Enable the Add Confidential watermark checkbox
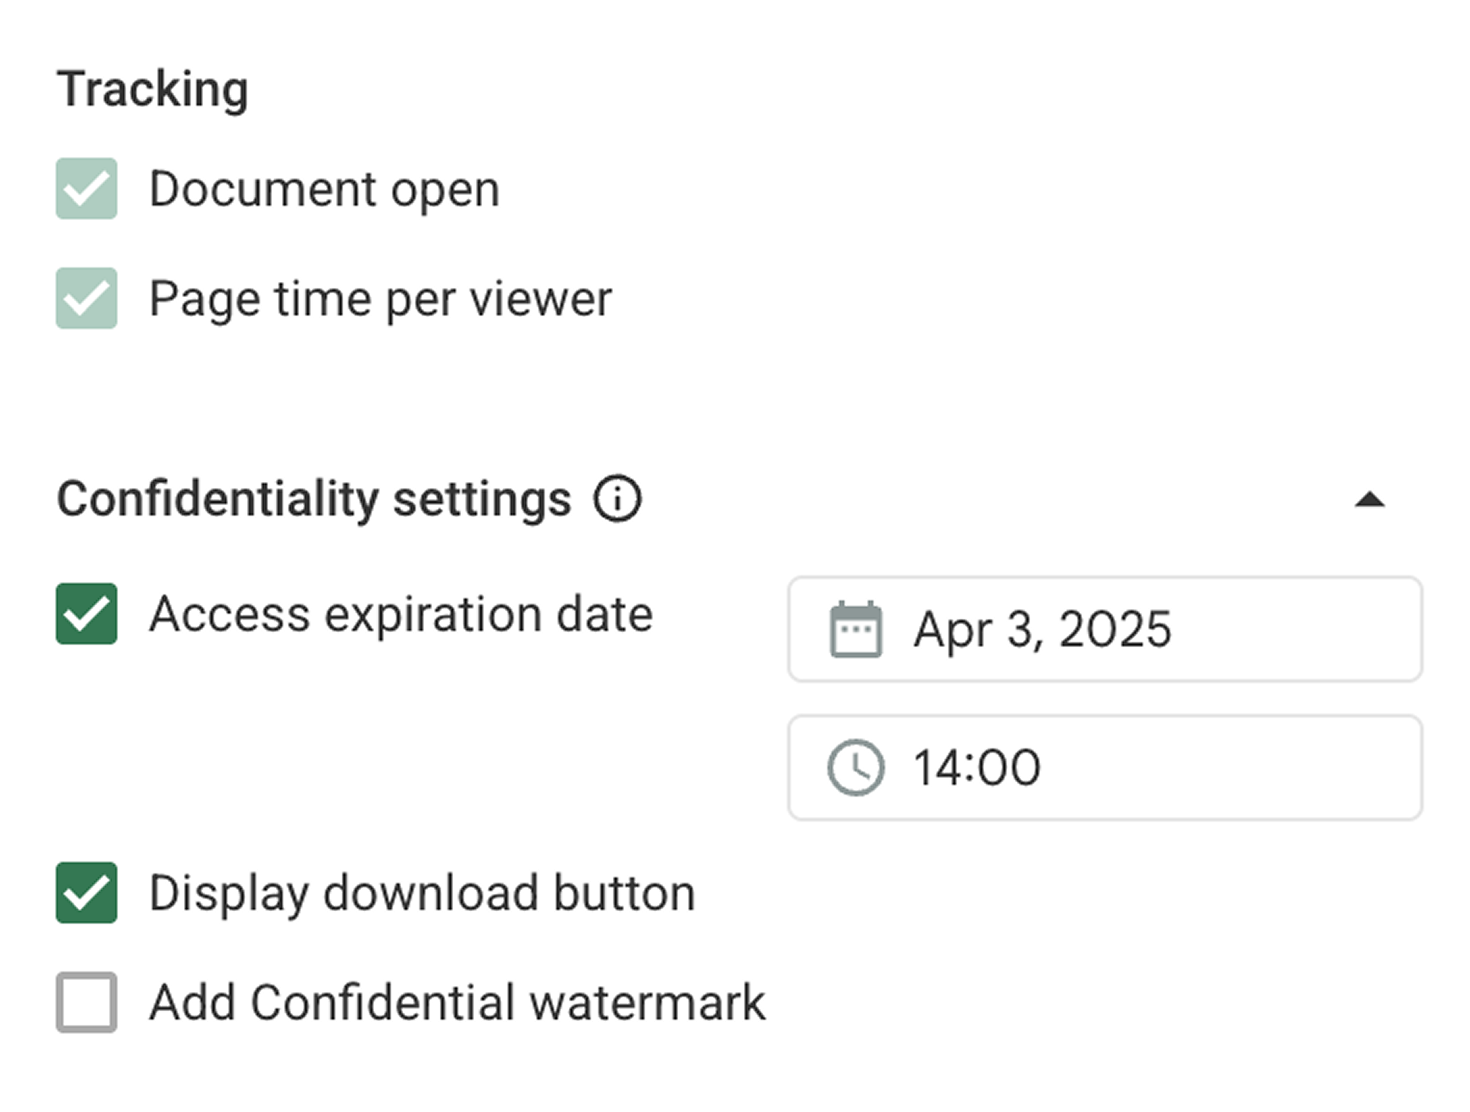 tap(87, 1002)
